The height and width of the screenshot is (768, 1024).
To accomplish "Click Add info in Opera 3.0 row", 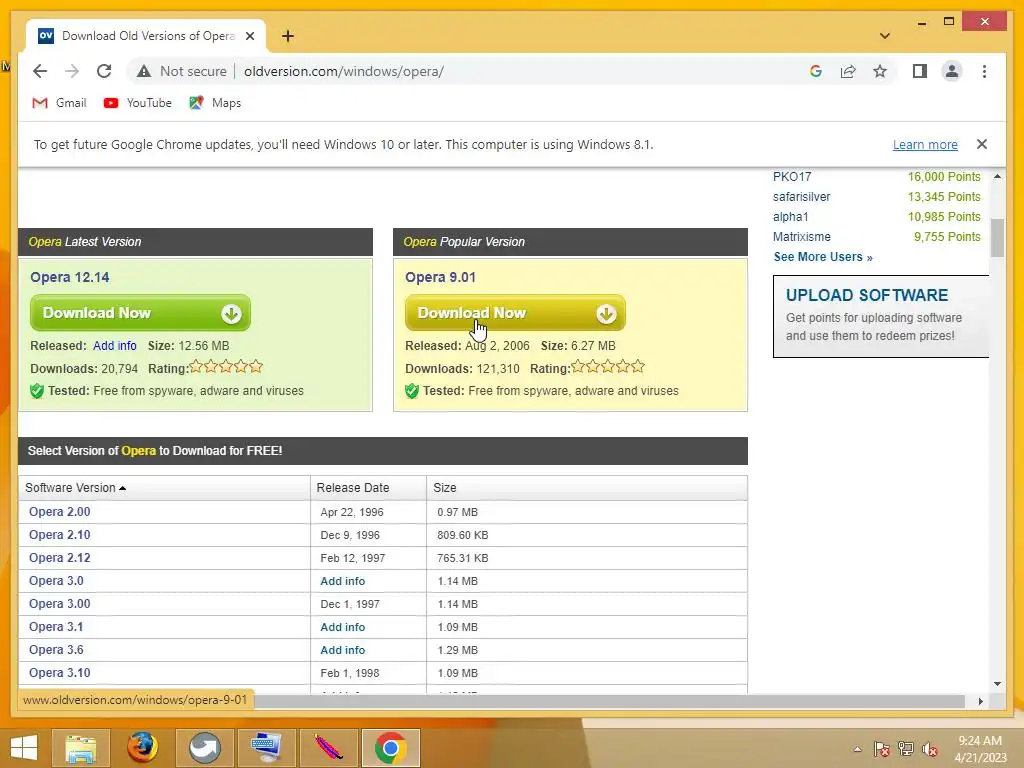I will pyautogui.click(x=342, y=581).
